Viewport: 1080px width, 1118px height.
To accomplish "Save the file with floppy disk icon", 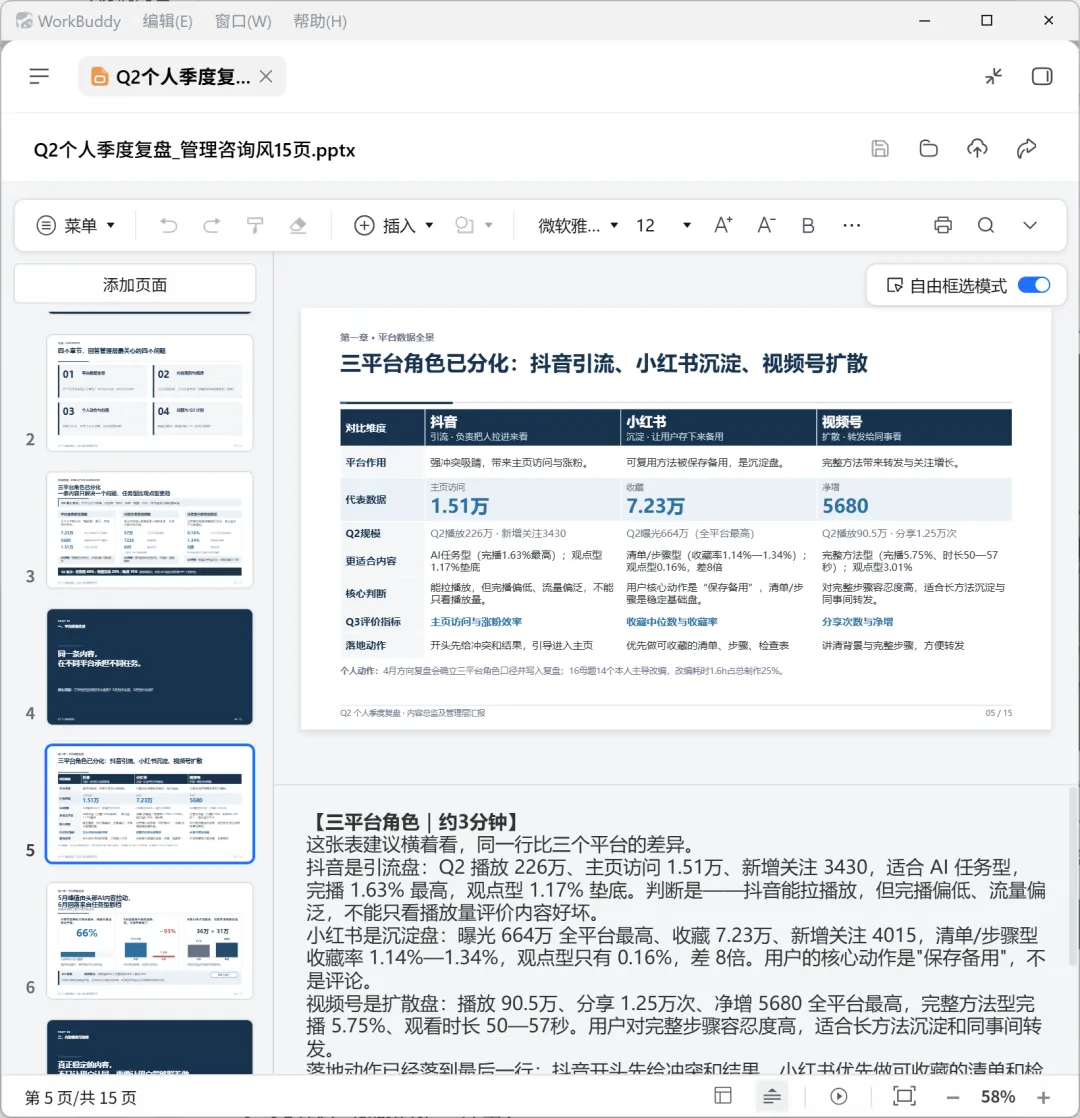I will point(880,148).
